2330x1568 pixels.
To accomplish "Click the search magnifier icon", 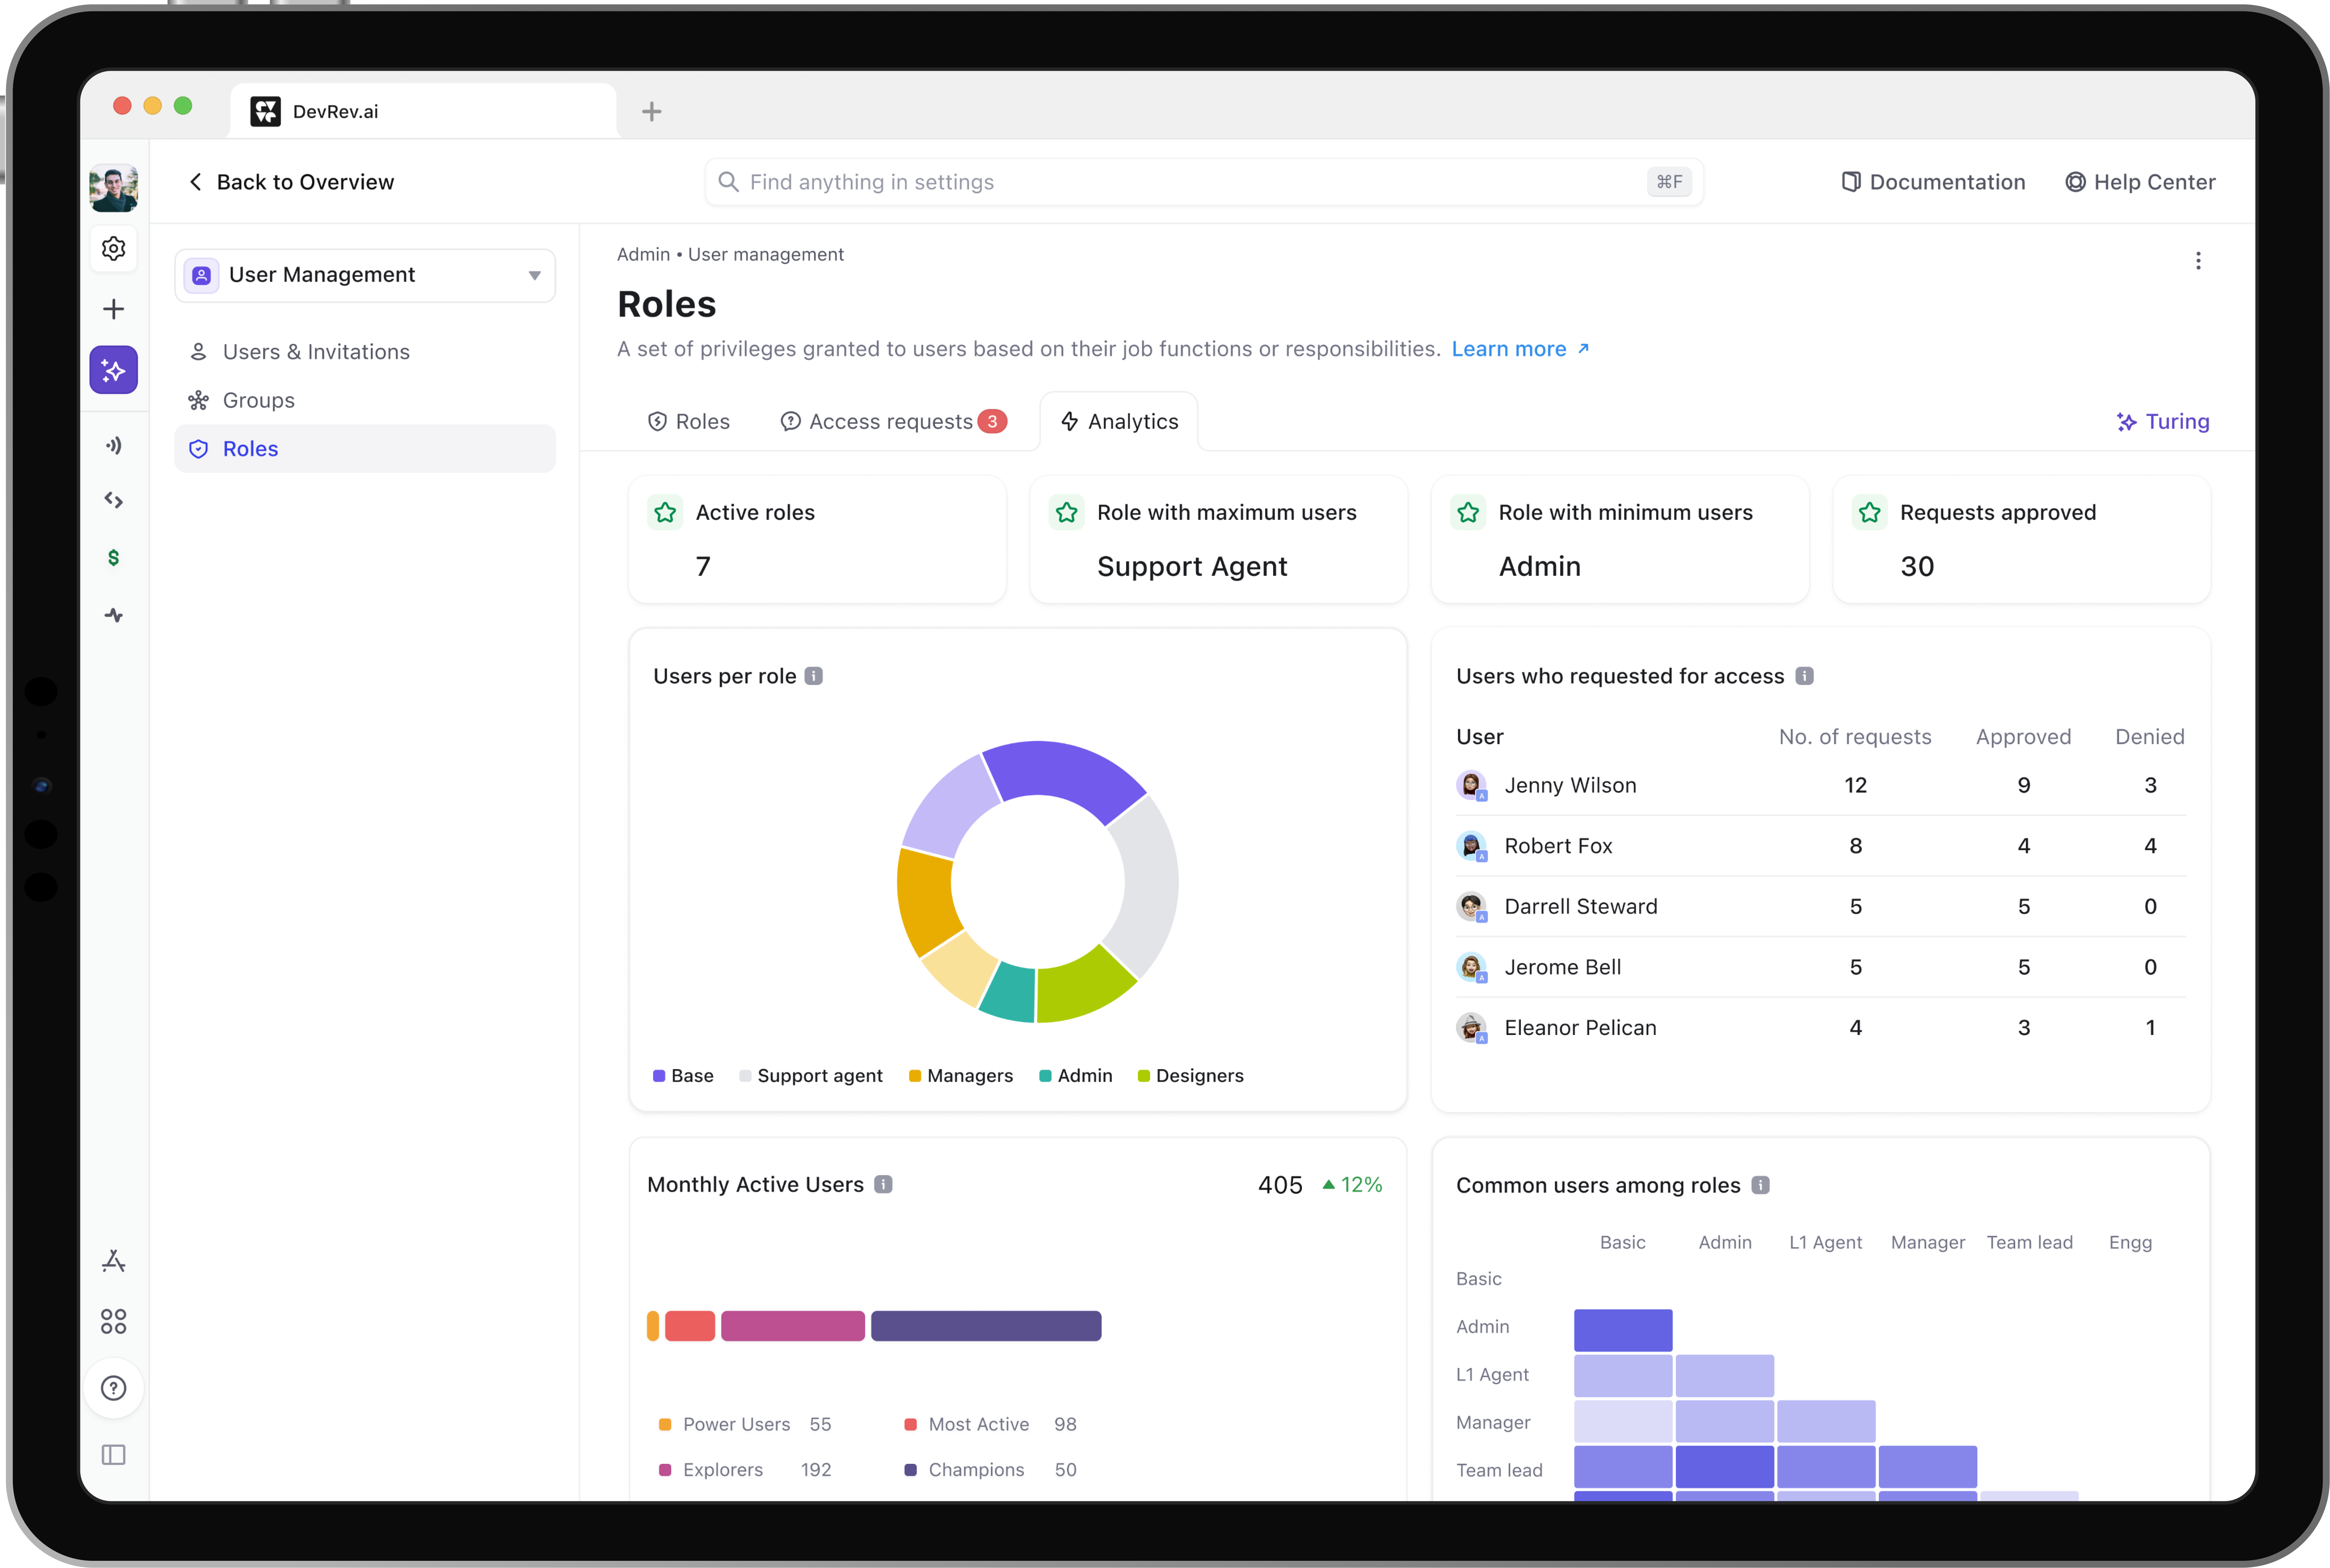I will pyautogui.click(x=729, y=182).
